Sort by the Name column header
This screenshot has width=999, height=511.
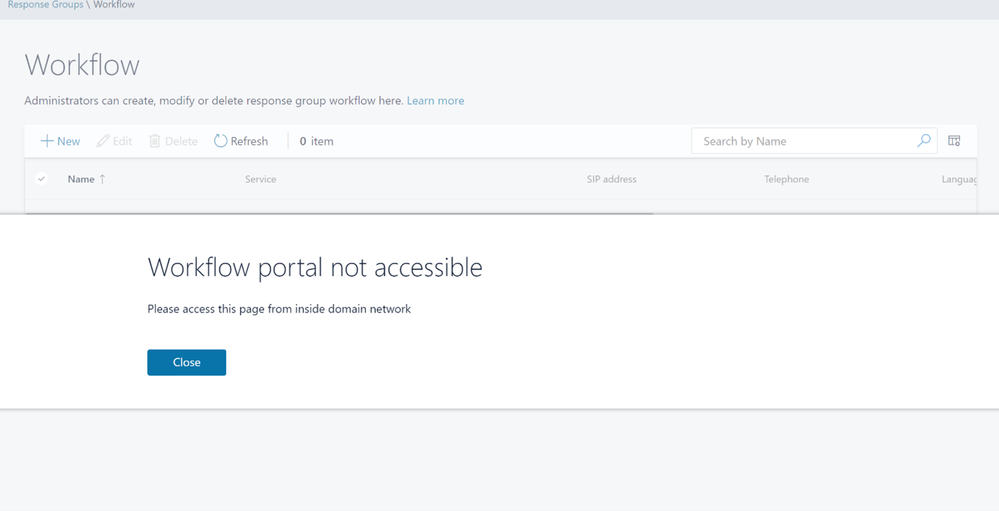(81, 179)
